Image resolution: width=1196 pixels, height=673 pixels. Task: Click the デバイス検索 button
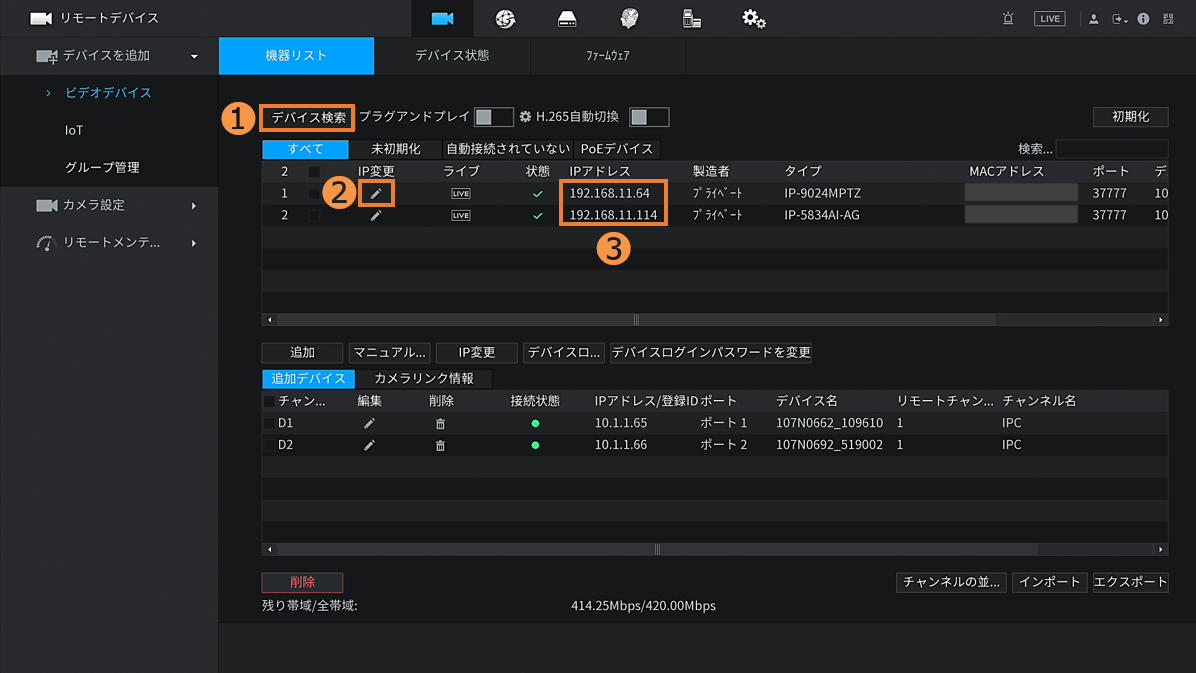308,117
